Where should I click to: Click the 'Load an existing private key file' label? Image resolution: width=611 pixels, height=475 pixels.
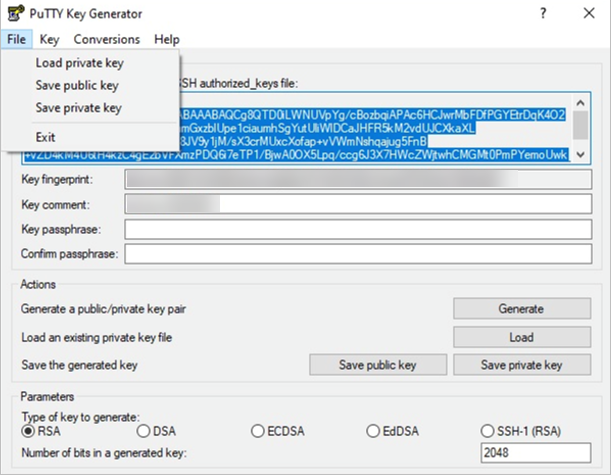(x=96, y=337)
